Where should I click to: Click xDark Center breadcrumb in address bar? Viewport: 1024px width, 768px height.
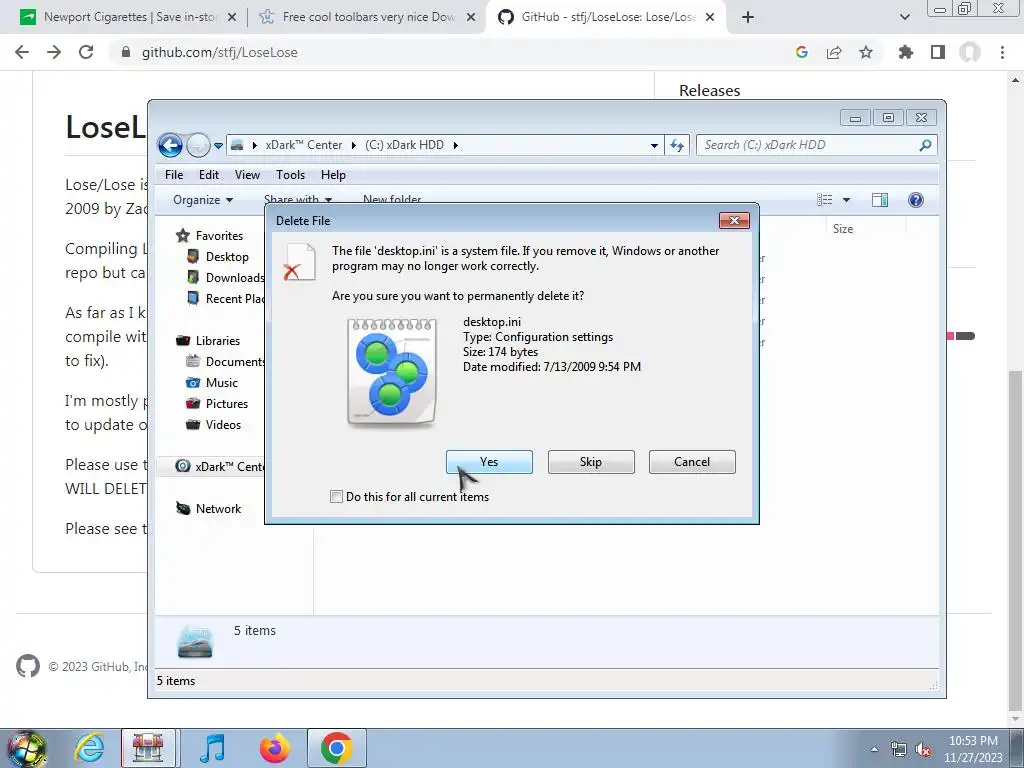(304, 145)
